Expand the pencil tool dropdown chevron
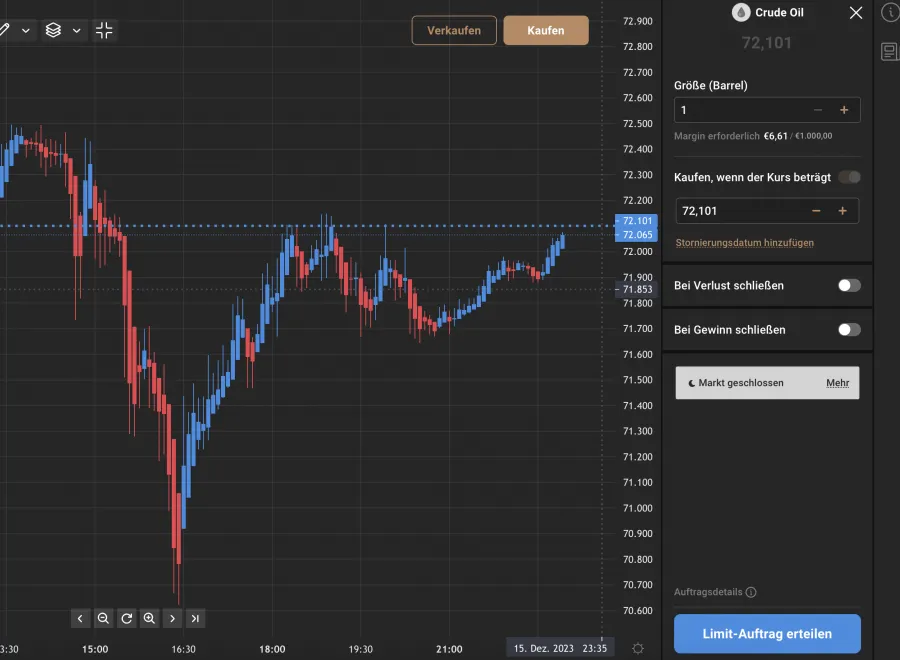This screenshot has width=900, height=660. (25, 30)
